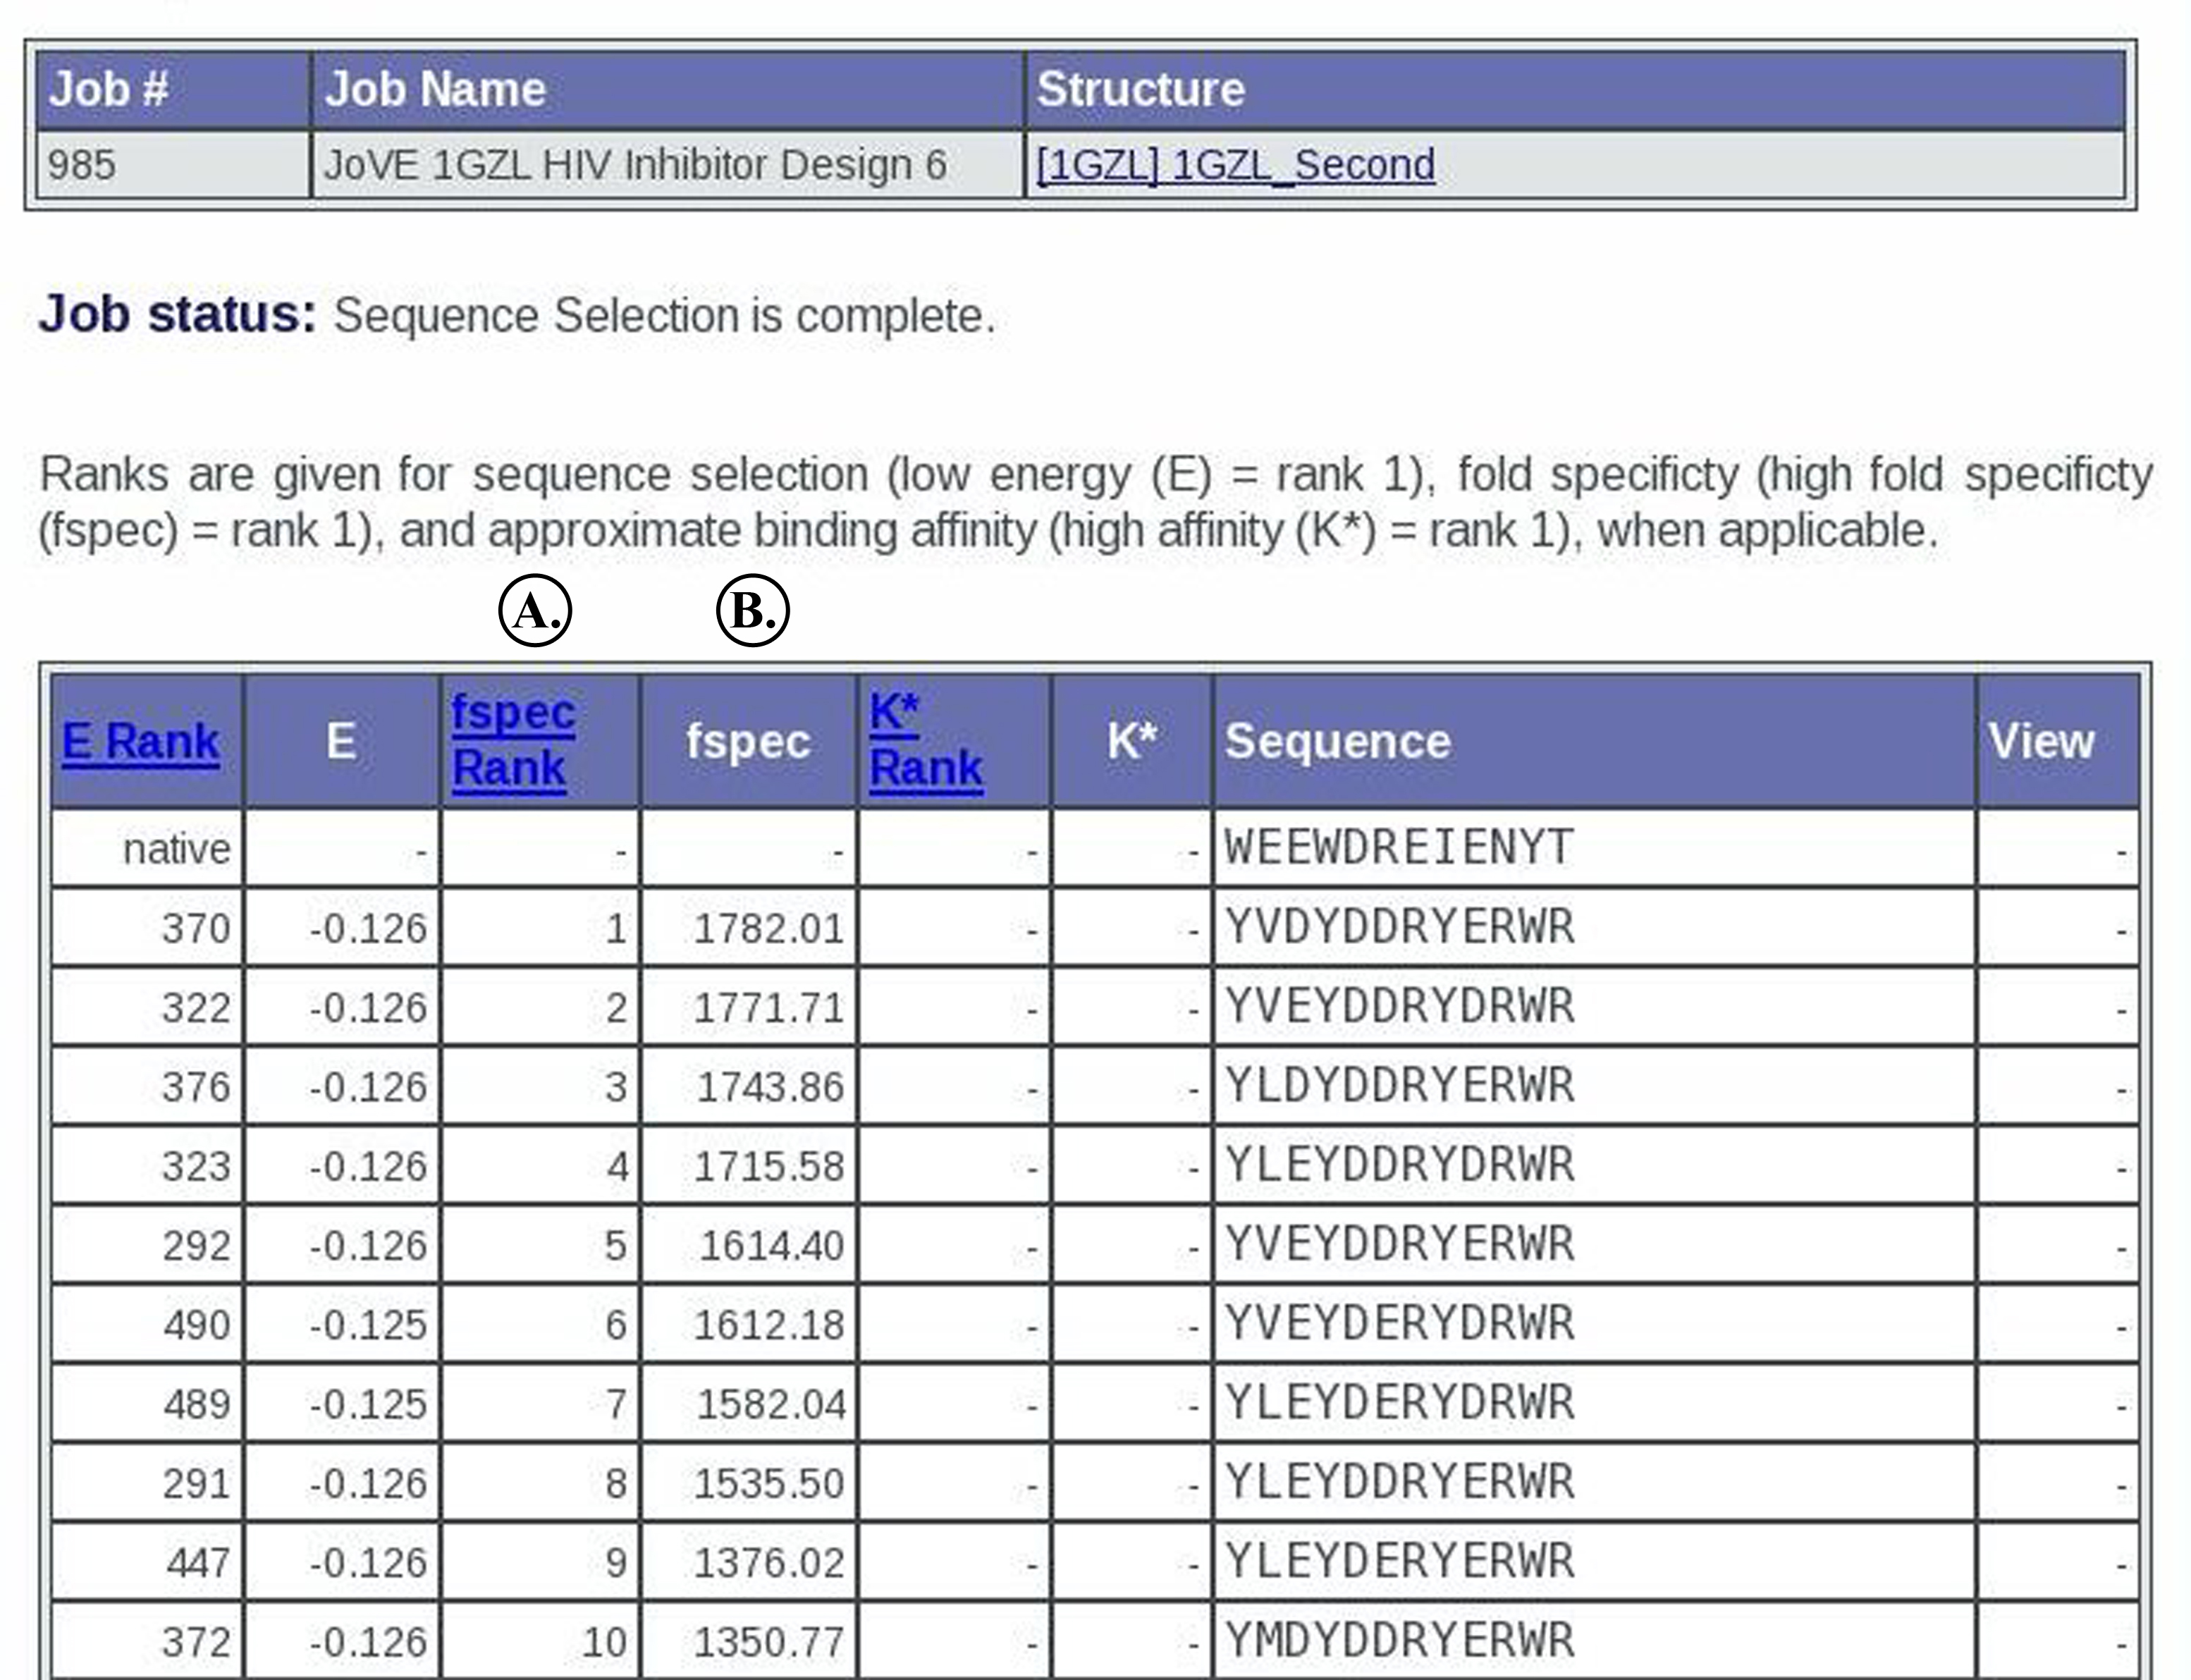Click sequence YVDYDDRYERWR in first ranked row
Viewport: 2191px width, 1680px height.
coord(1399,927)
